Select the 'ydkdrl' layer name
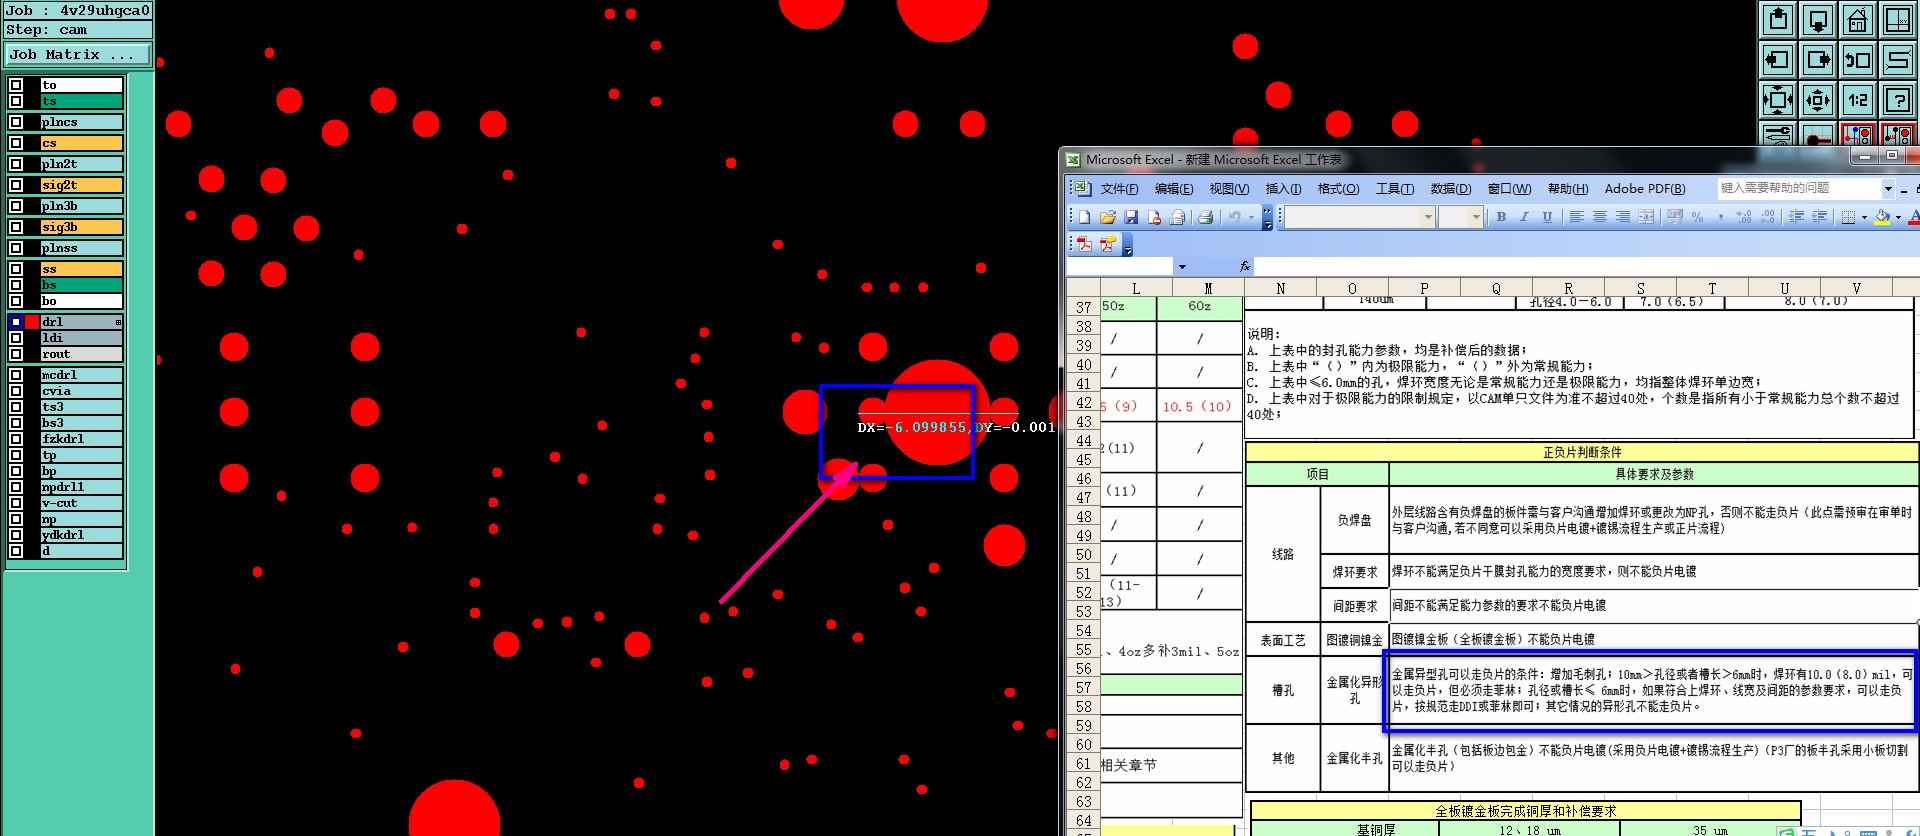 81,535
